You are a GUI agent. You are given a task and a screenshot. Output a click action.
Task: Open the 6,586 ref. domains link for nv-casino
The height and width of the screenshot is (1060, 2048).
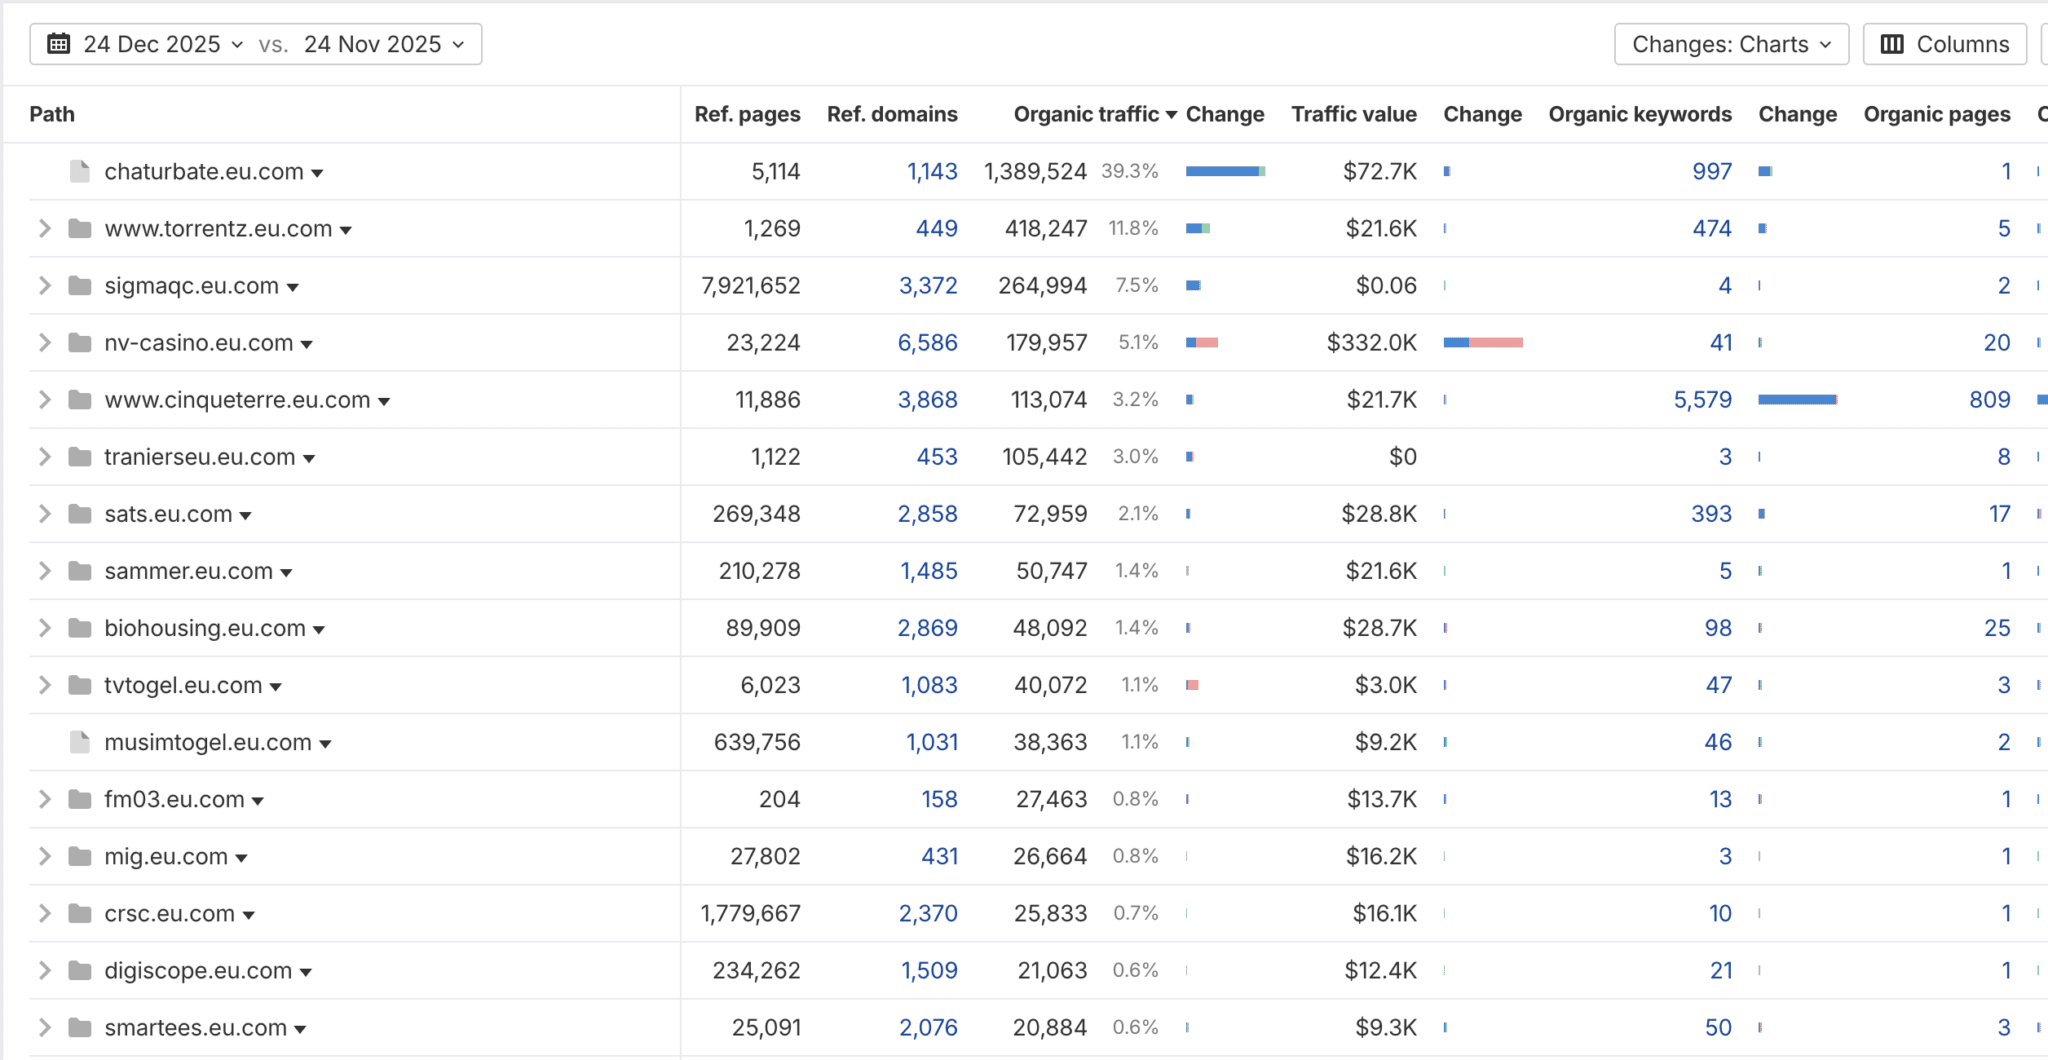click(x=927, y=342)
